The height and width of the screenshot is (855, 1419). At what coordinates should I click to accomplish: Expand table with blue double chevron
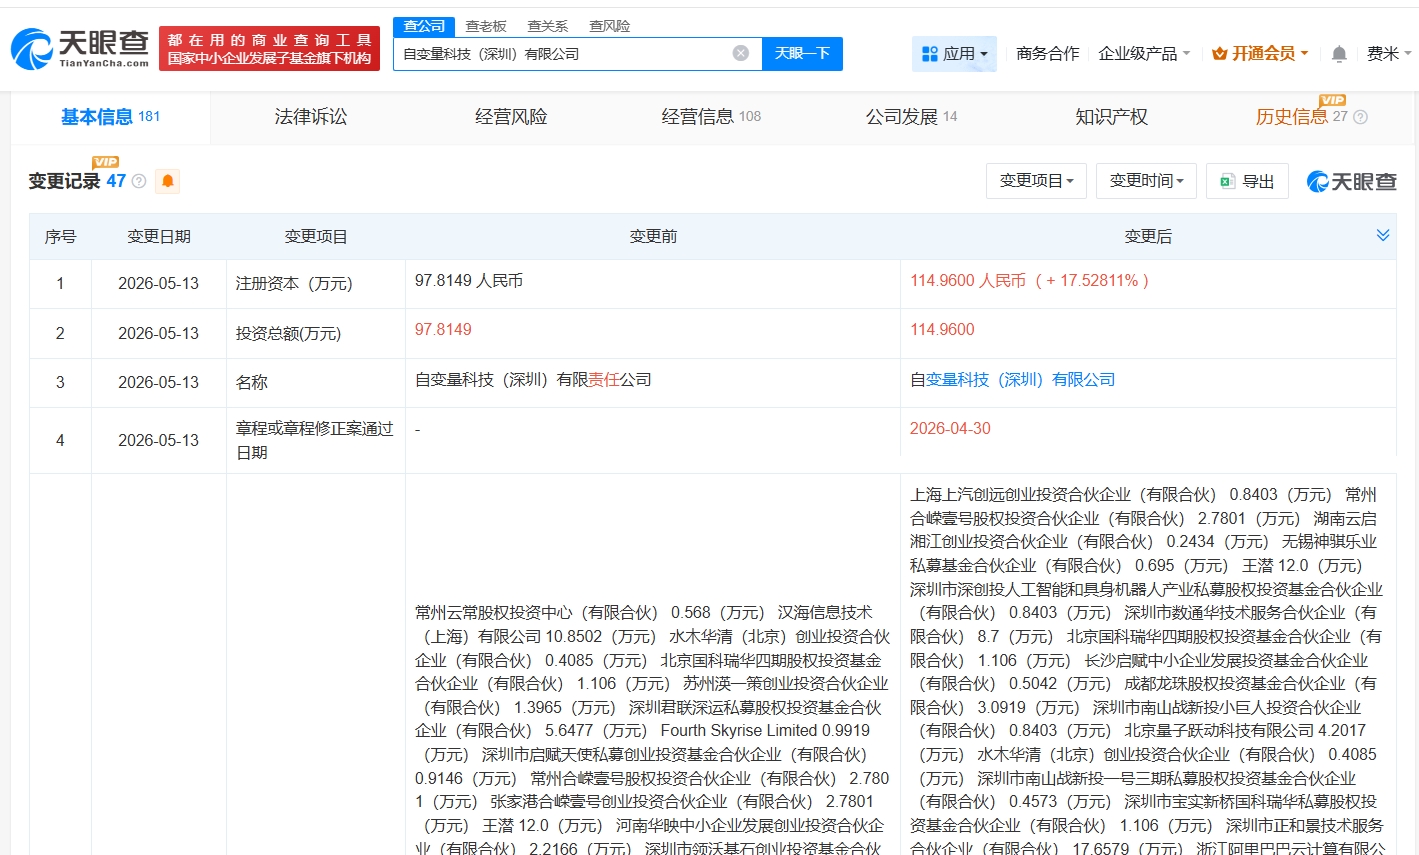1383,236
